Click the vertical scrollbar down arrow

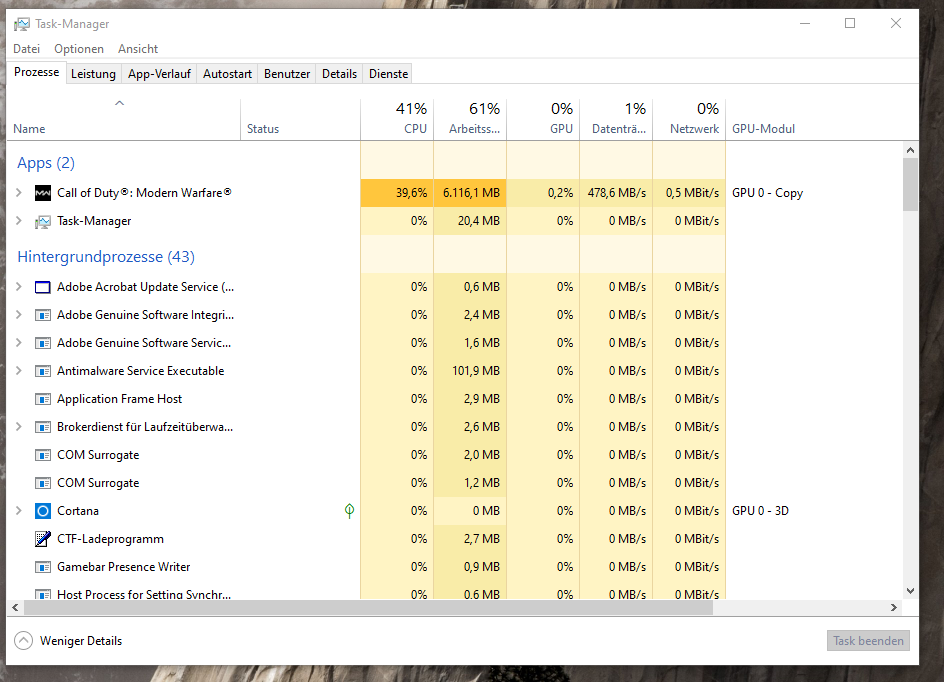point(910,591)
